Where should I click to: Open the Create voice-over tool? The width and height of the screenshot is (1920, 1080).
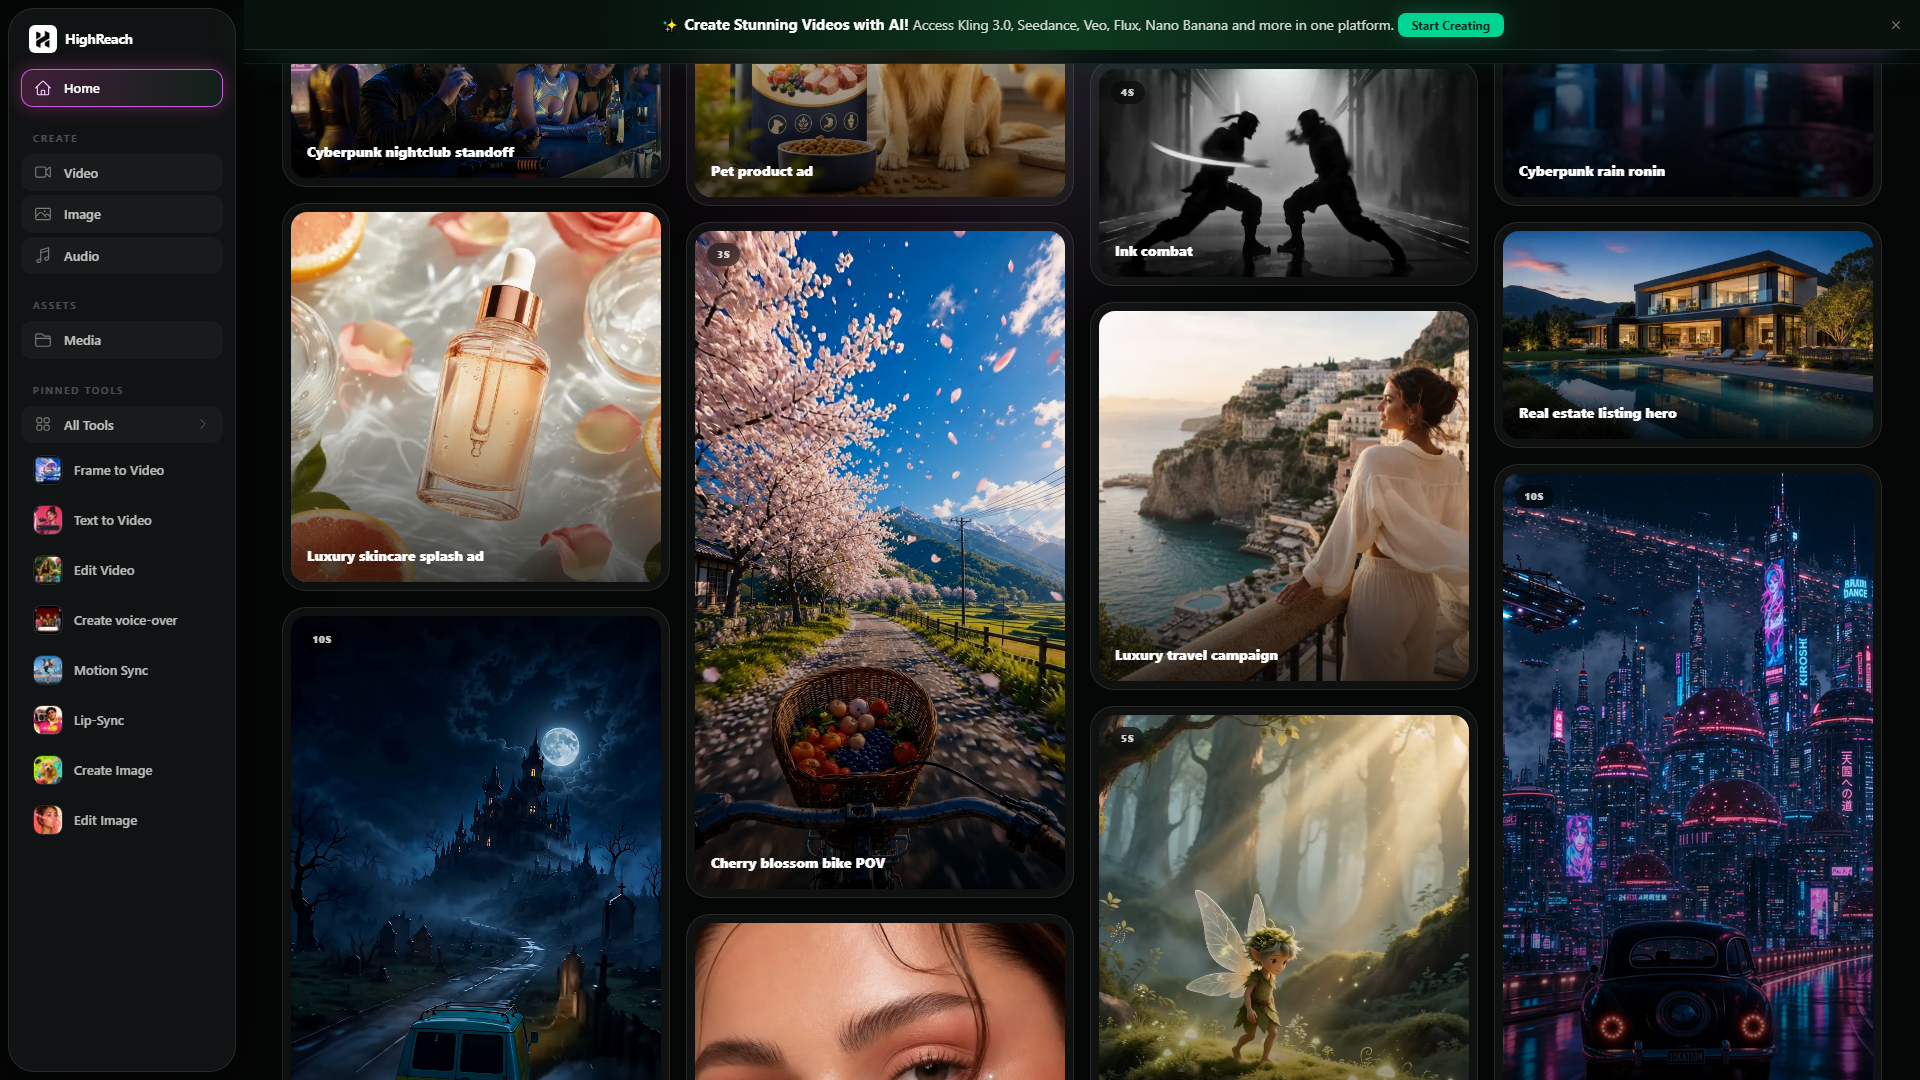[122, 620]
